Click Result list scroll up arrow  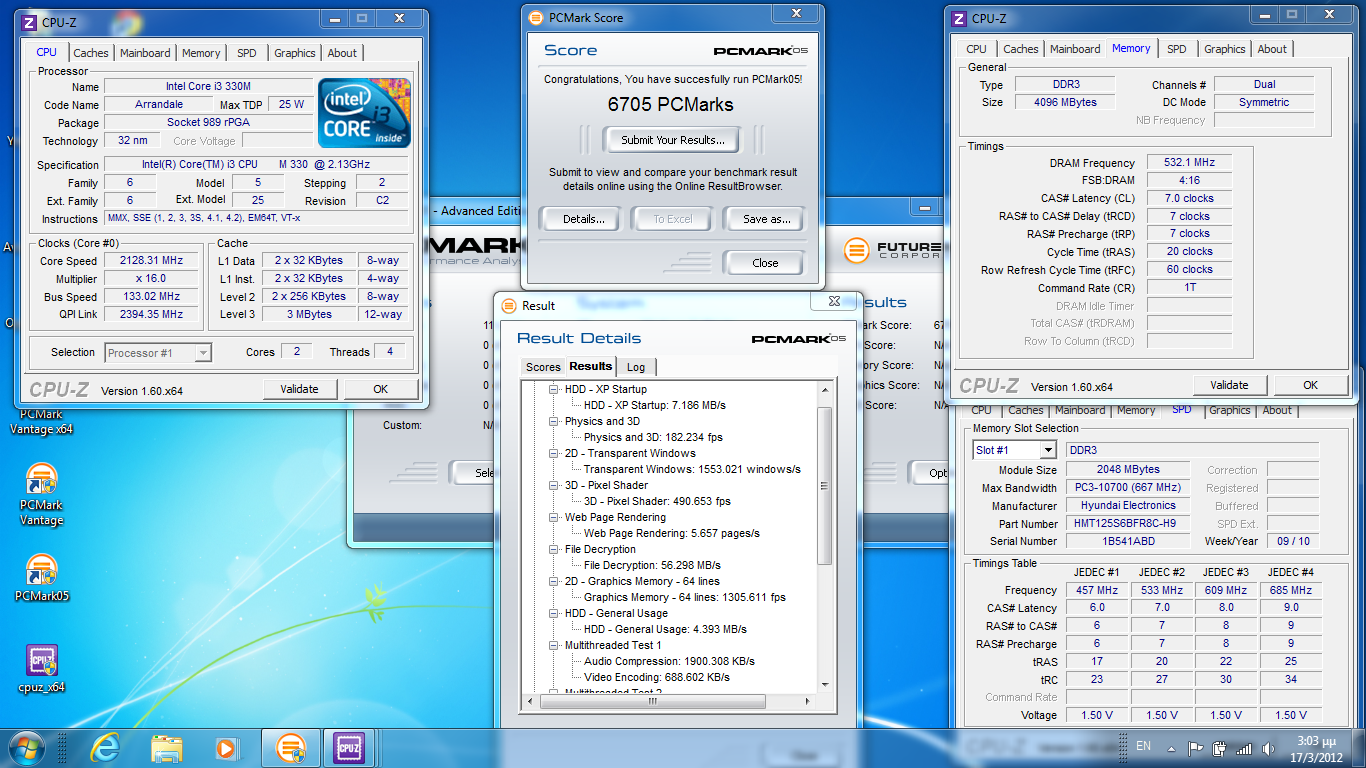pyautogui.click(x=825, y=390)
